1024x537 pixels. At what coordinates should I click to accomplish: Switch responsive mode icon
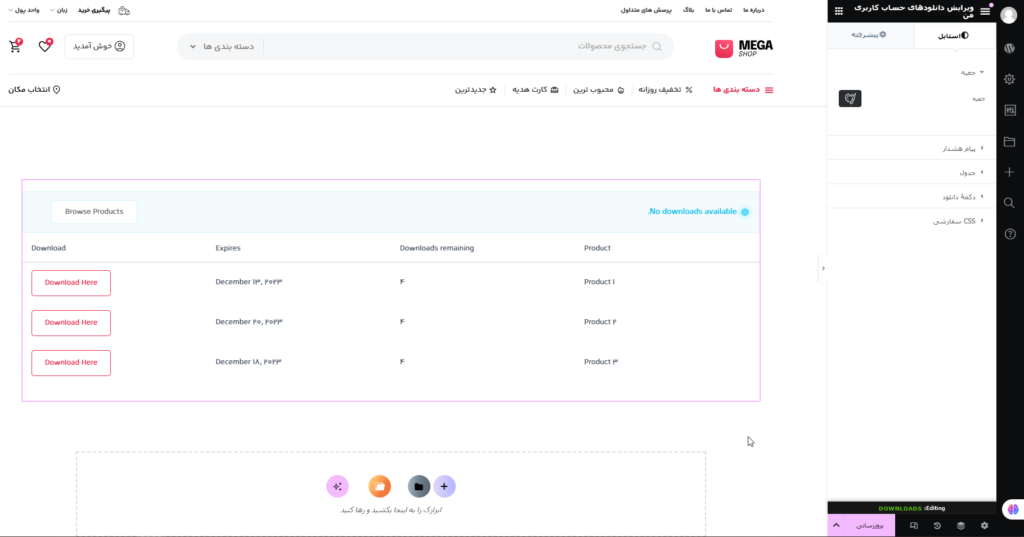(914, 525)
